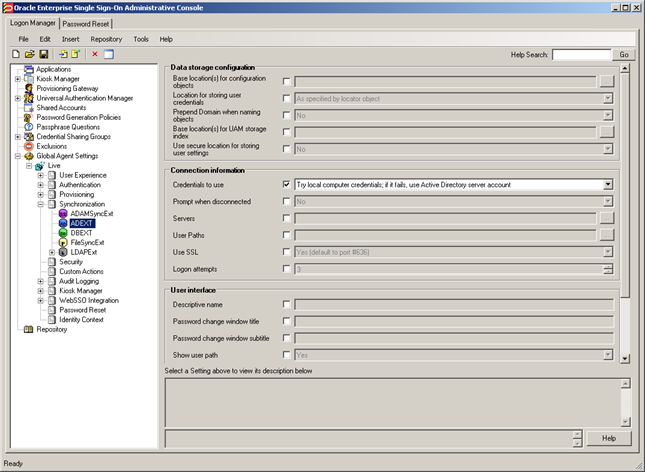The height and width of the screenshot is (472, 645).
Task: Uncheck the Credentials to use checkbox
Action: click(x=287, y=184)
